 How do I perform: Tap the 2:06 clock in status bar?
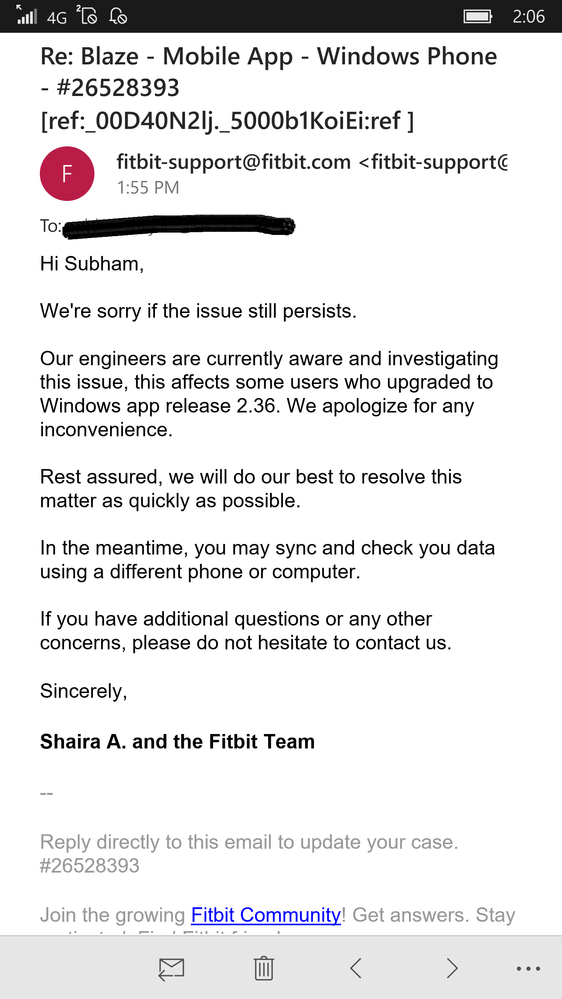coord(529,16)
